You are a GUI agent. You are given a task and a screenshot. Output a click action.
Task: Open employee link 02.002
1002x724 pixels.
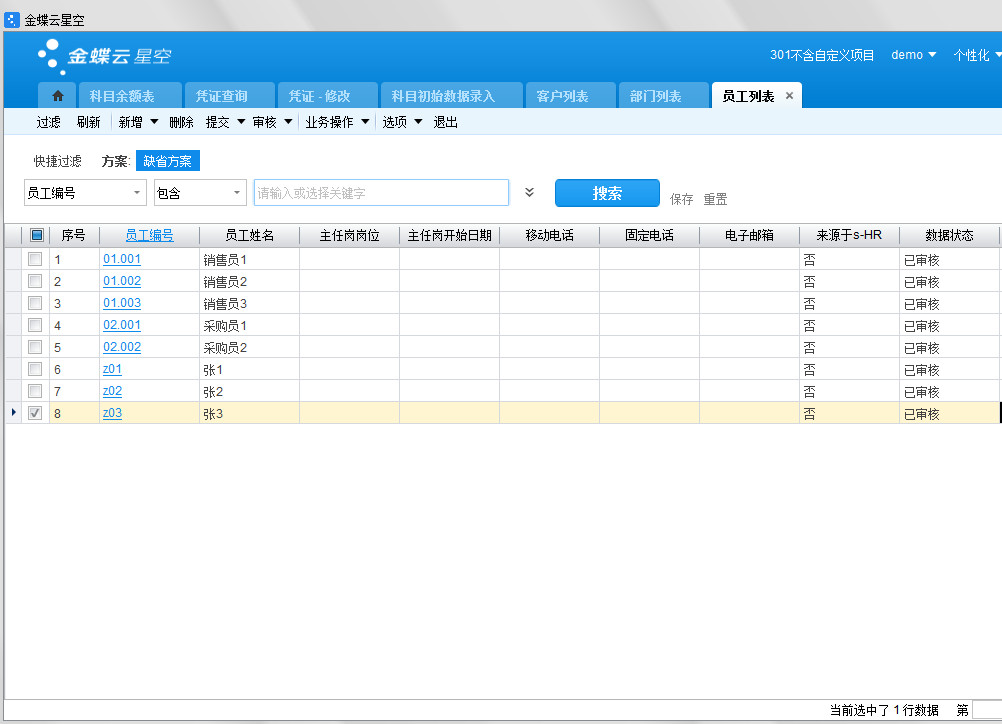[122, 348]
